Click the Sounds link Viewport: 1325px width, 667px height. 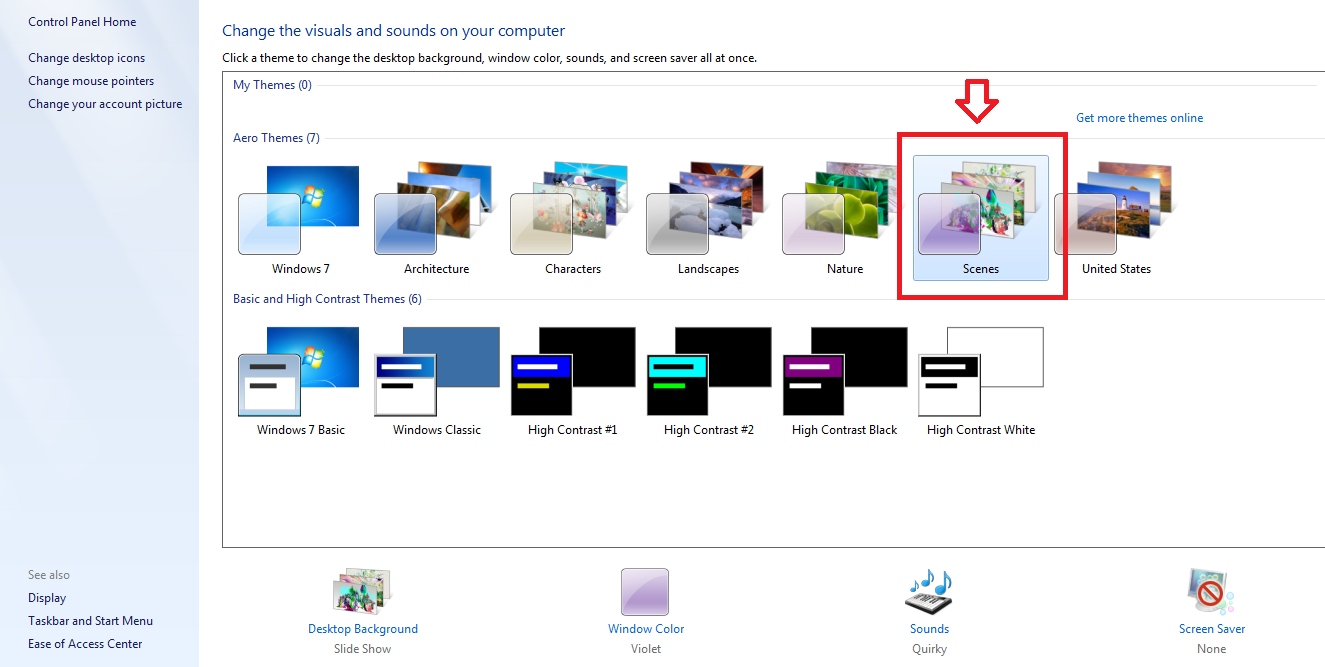929,629
